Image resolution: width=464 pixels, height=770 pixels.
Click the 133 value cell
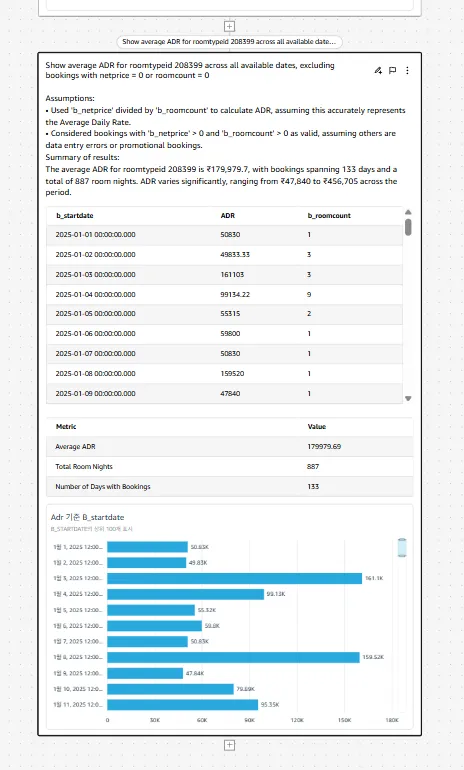click(x=313, y=487)
